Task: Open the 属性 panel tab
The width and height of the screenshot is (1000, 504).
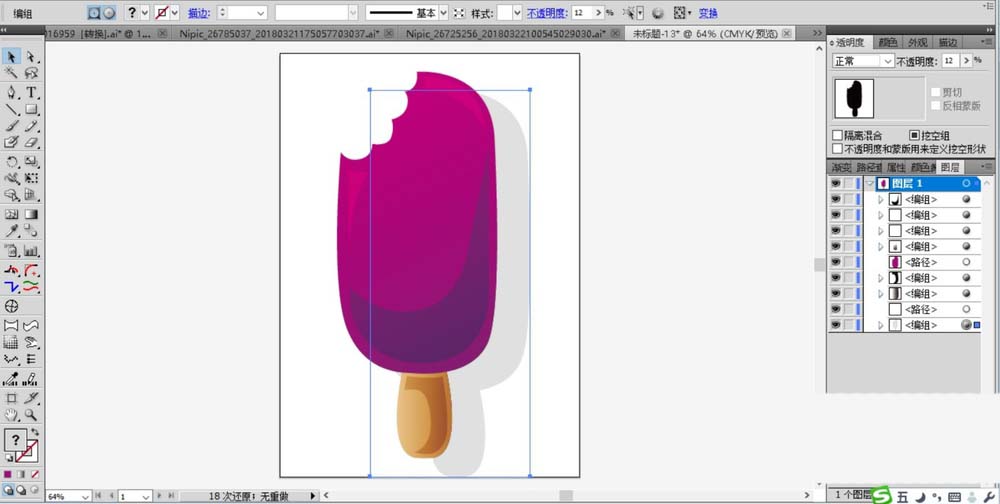Action: (x=896, y=167)
